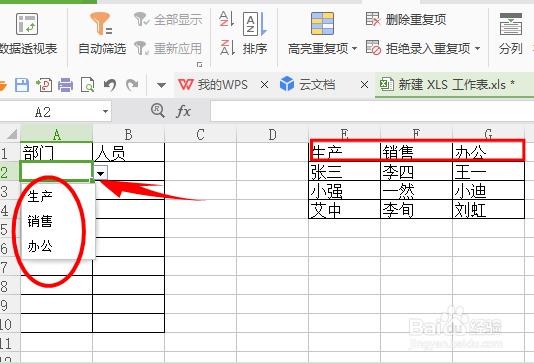Click cell containing 刘虹
The height and width of the screenshot is (363, 534).
coord(488,209)
